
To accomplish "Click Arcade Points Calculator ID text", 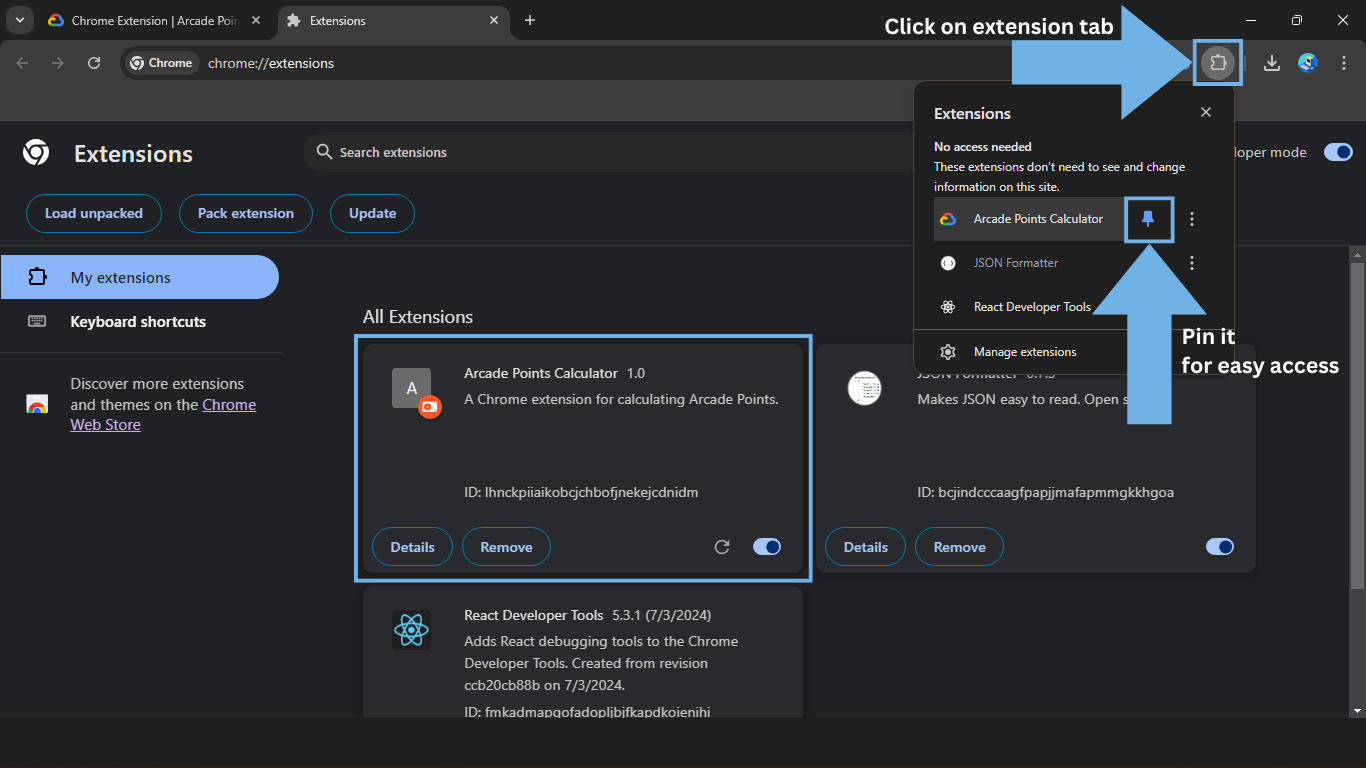I will (x=581, y=492).
